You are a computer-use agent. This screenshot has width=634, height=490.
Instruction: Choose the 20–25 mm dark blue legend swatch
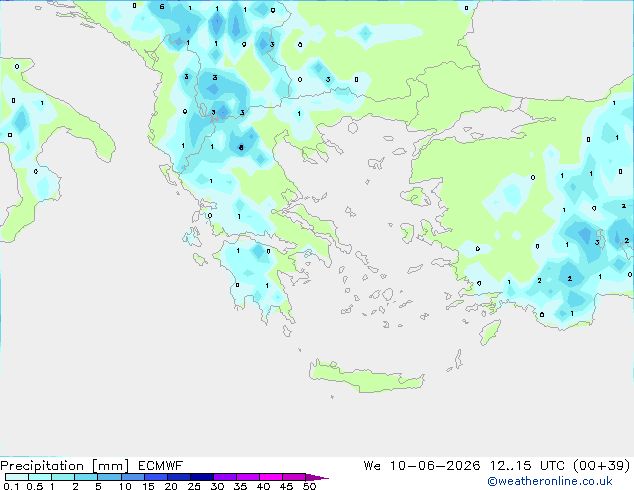(178, 477)
